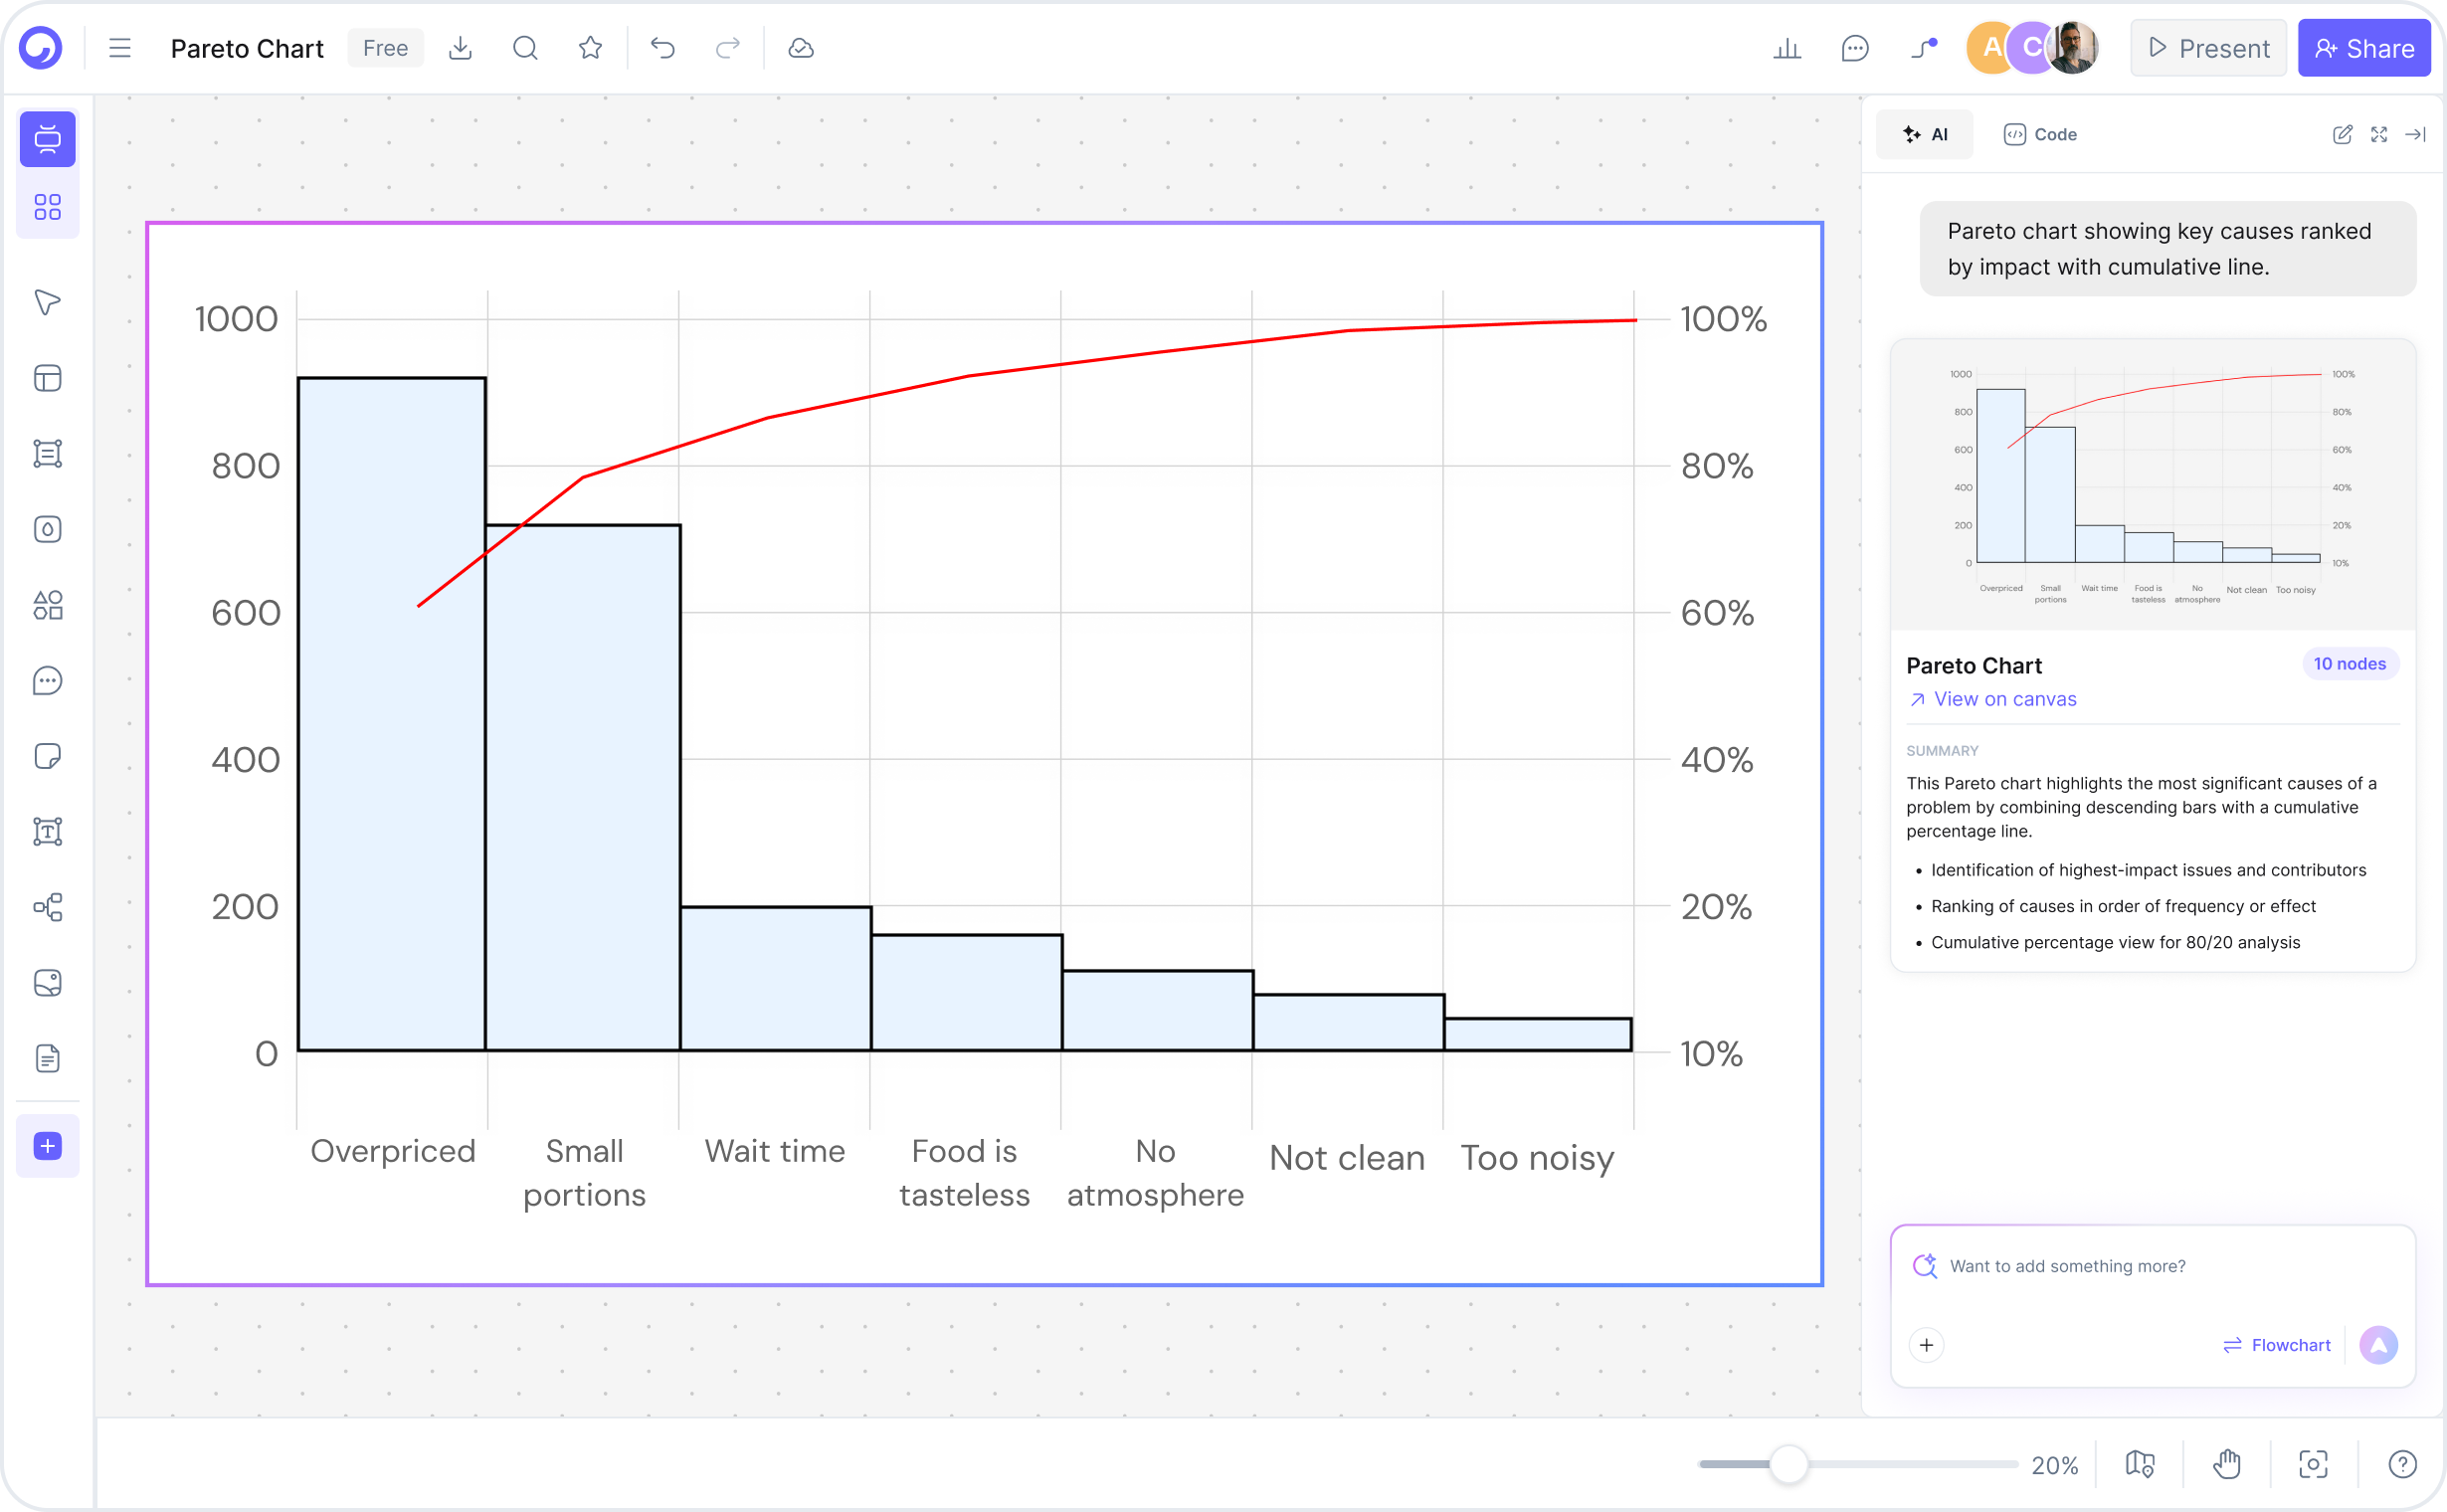
Task: Star this document as favorite
Action: tap(590, 48)
